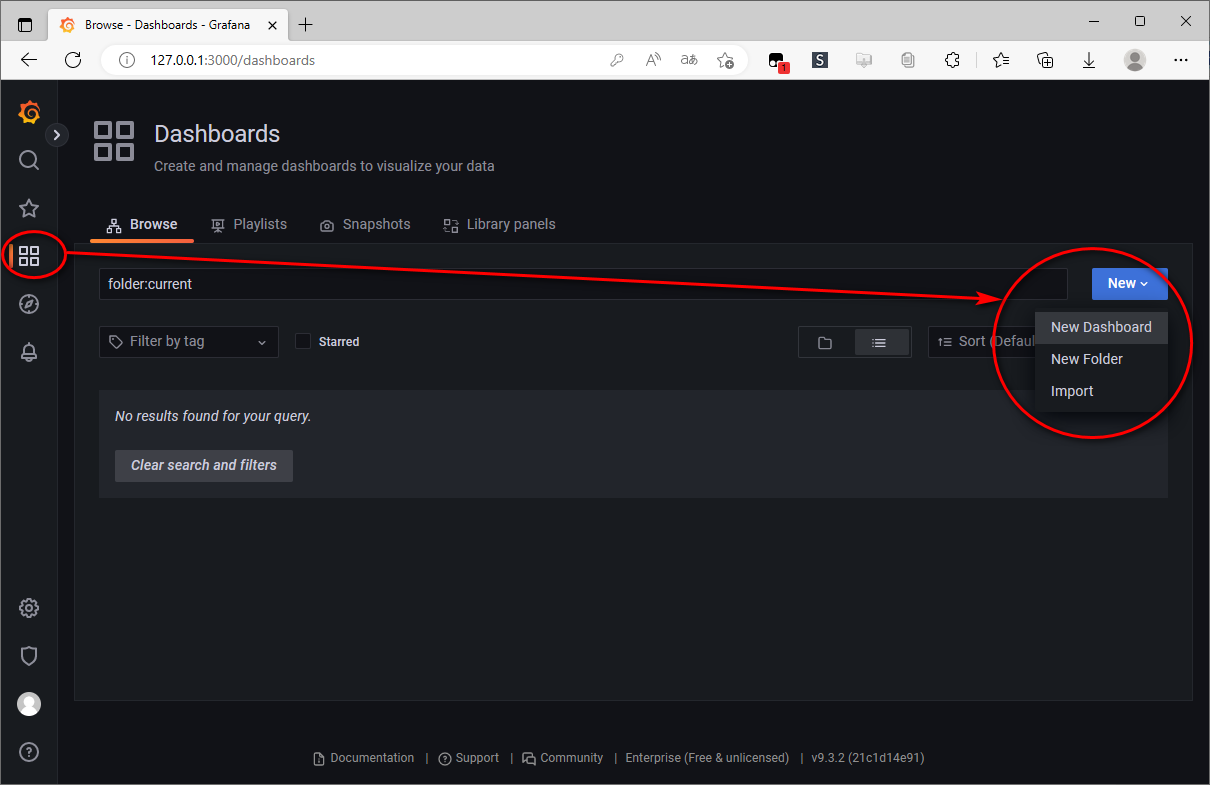Open the Dashboards sidebar icon
Viewport: 1210px width, 785px height.
point(29,256)
